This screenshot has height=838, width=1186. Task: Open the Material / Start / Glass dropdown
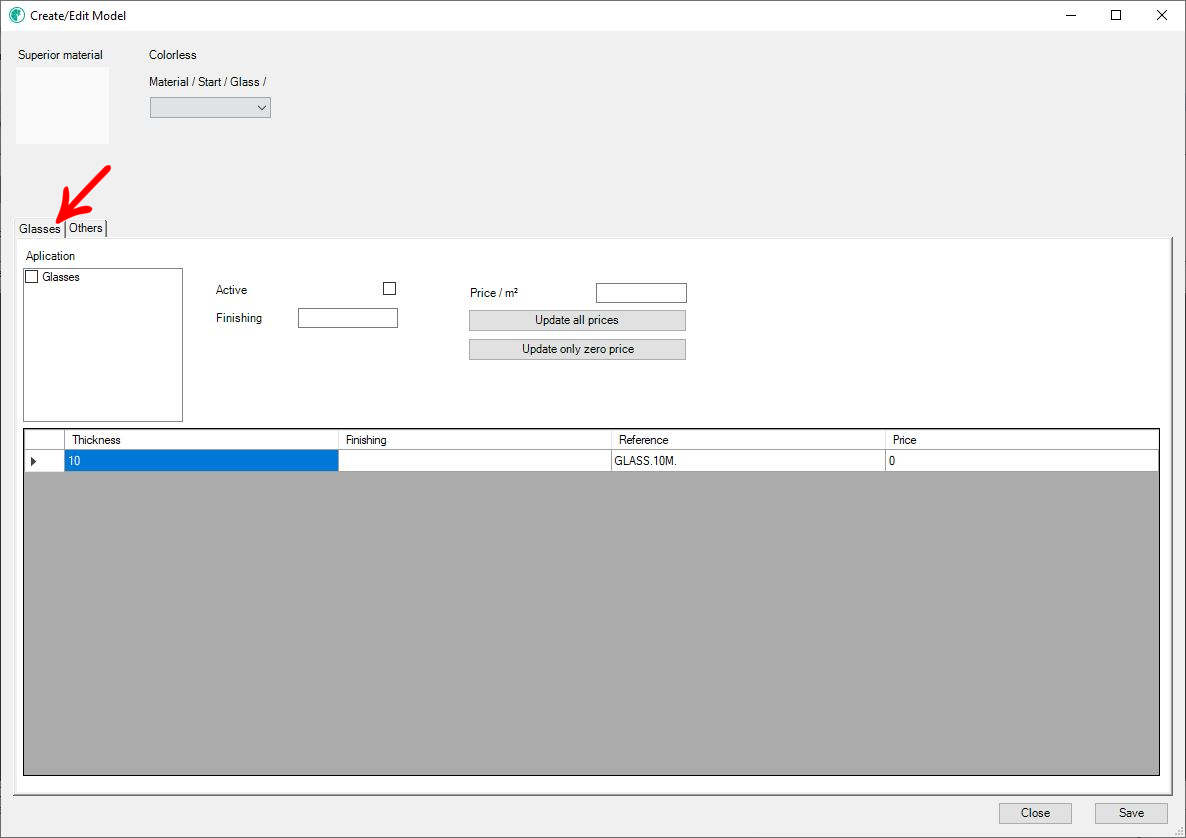pyautogui.click(x=210, y=107)
